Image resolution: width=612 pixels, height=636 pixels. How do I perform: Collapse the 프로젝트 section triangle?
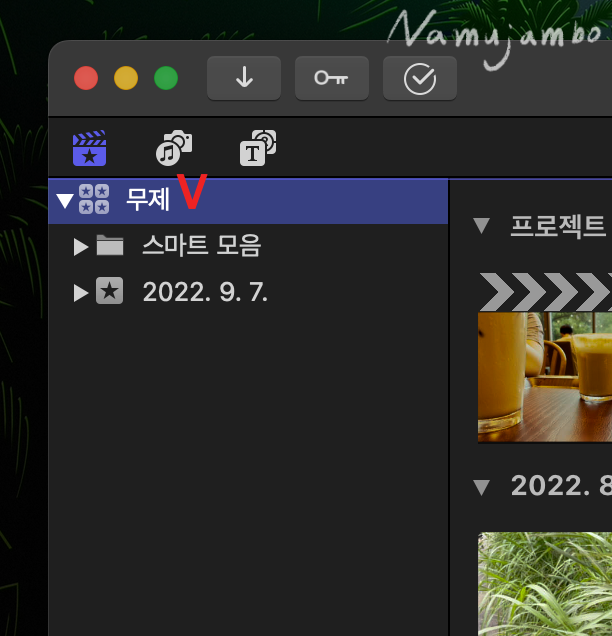pyautogui.click(x=481, y=226)
